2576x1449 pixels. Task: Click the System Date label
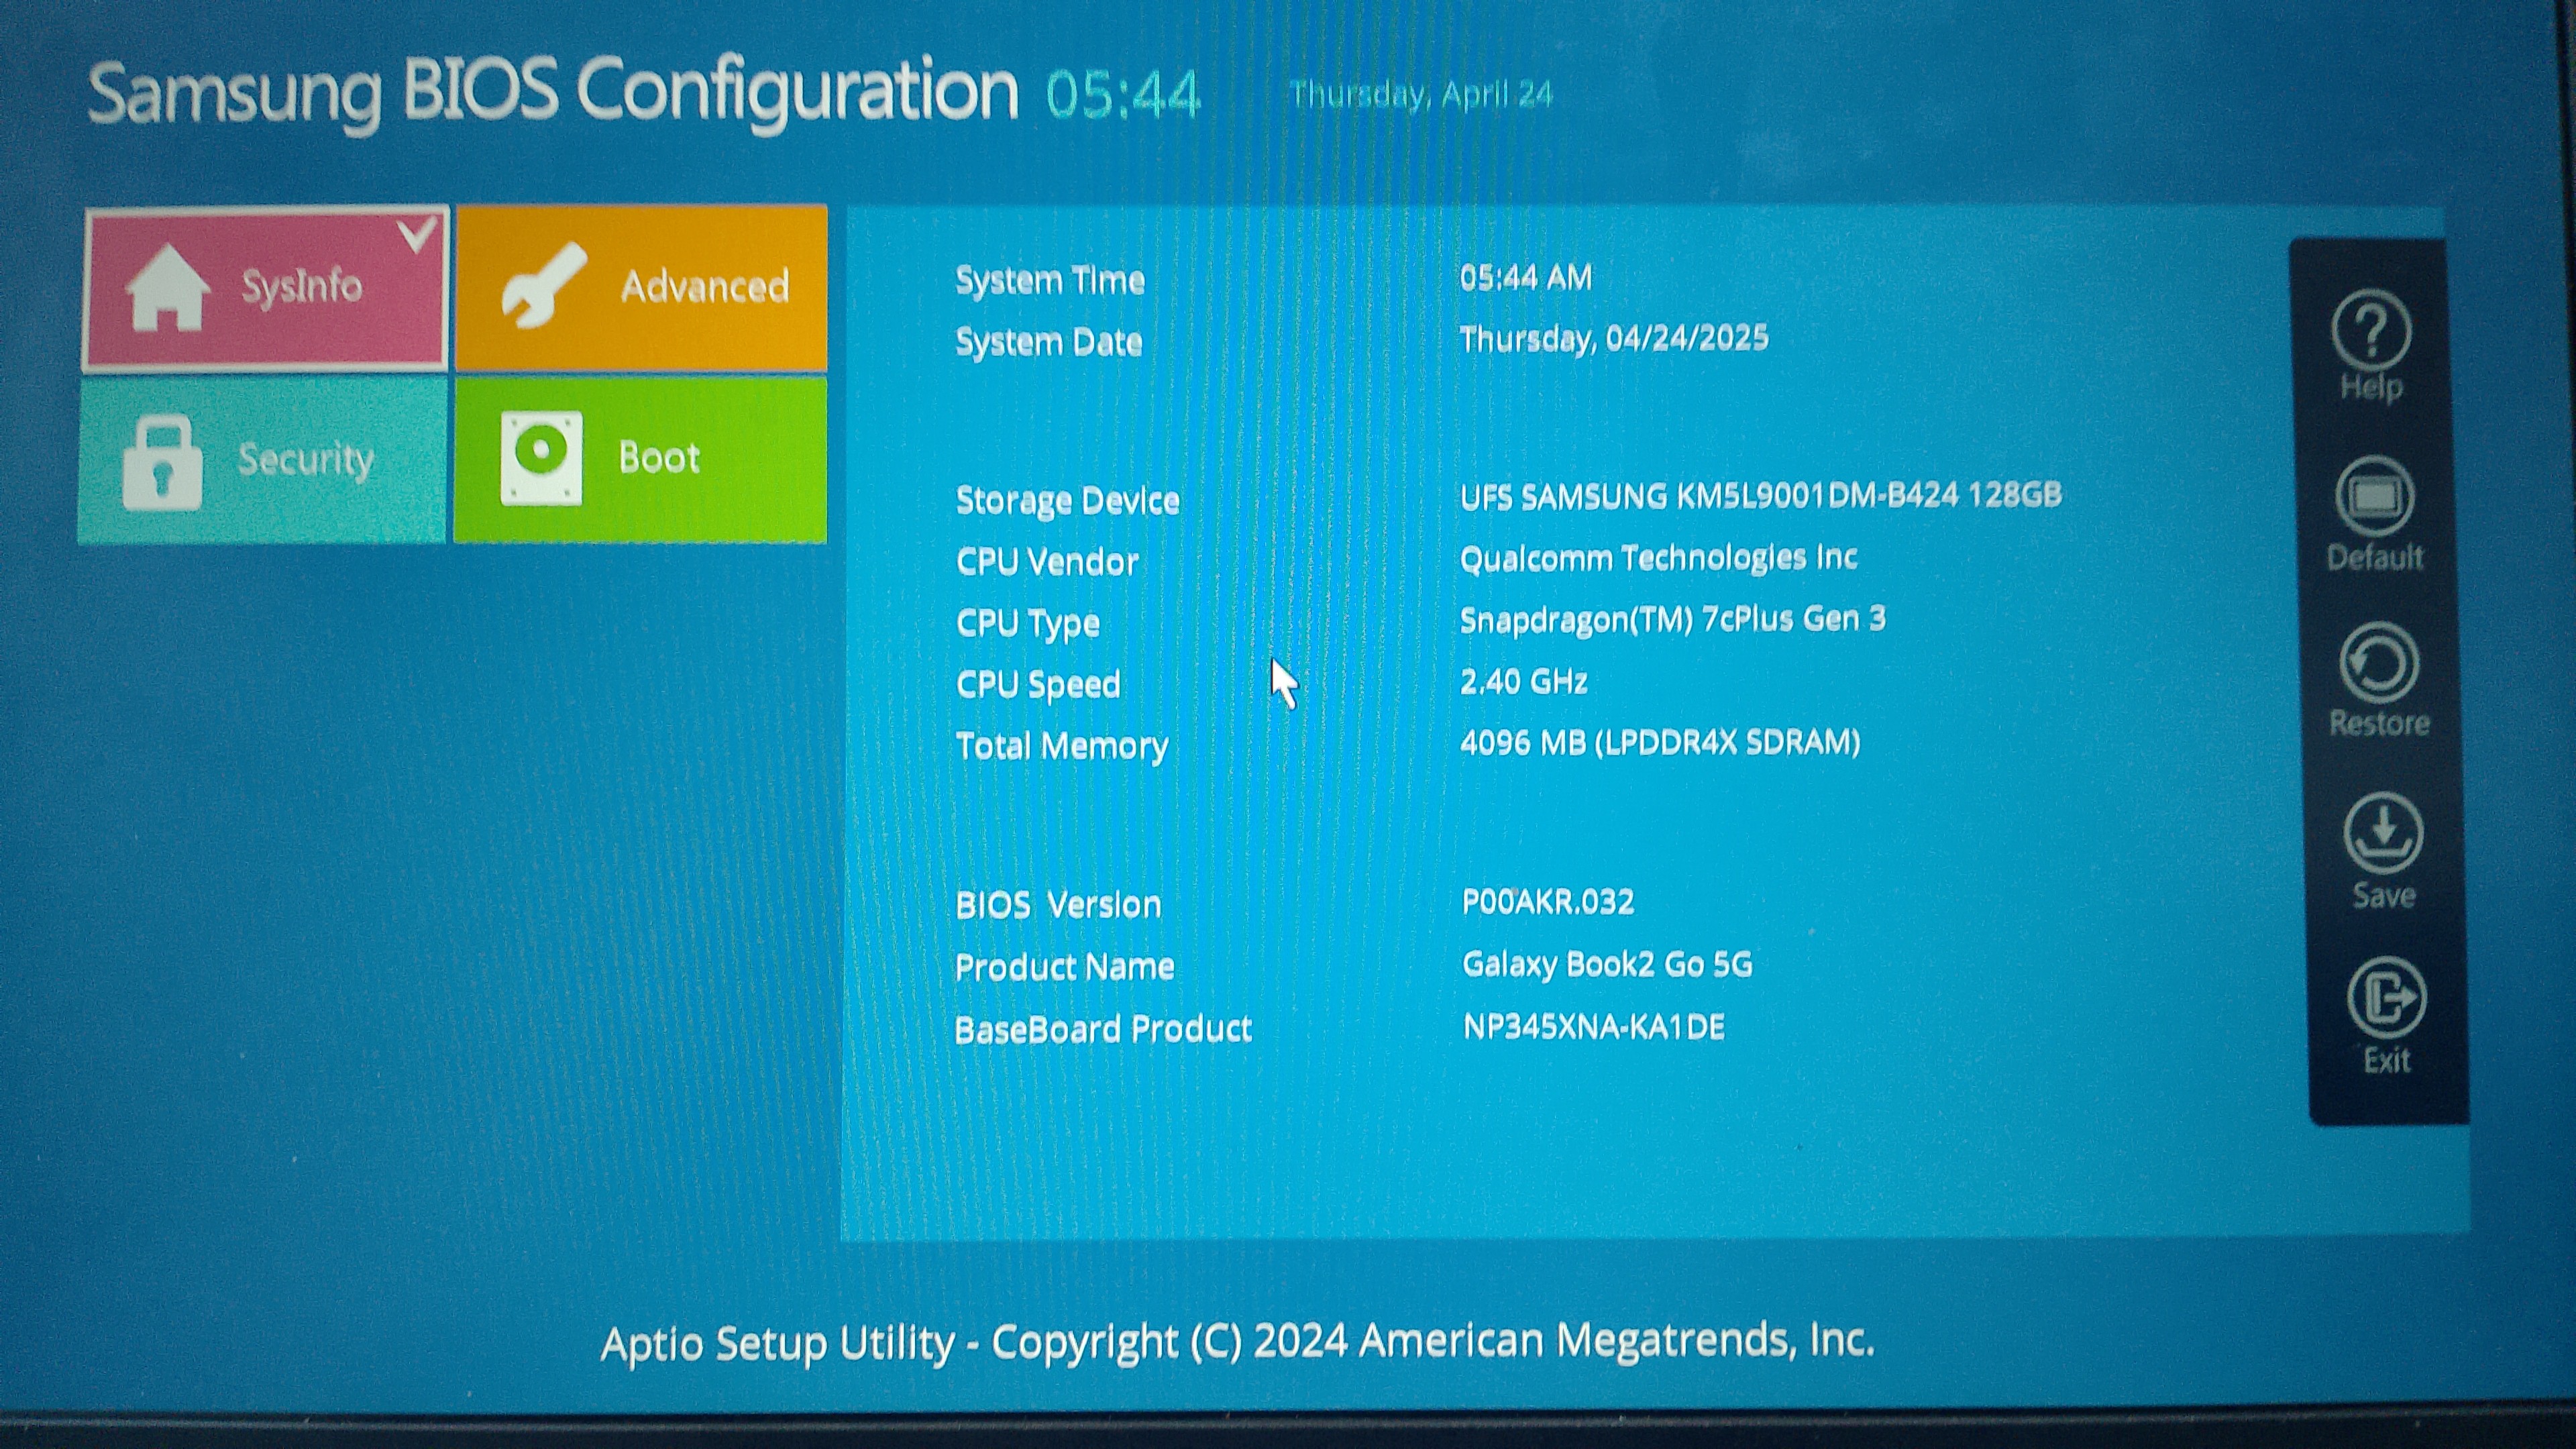(1049, 343)
